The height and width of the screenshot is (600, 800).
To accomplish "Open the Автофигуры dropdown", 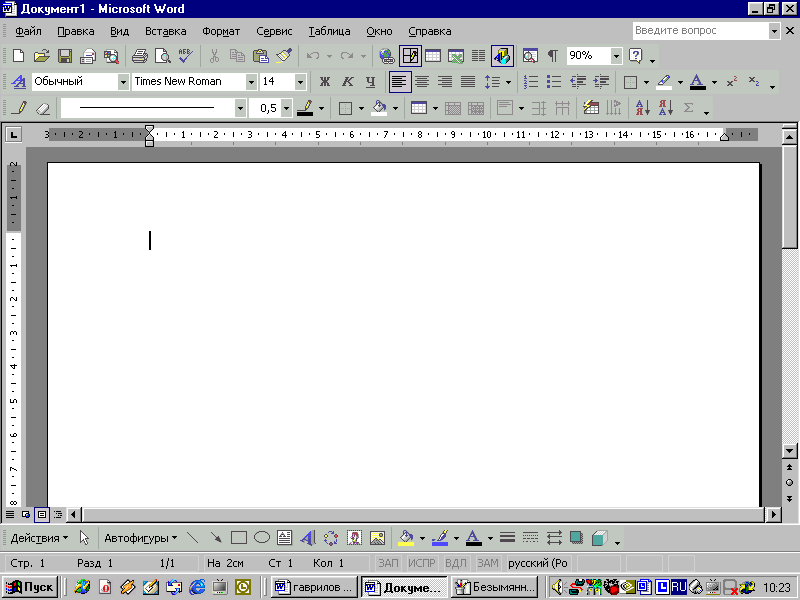I will click(140, 538).
